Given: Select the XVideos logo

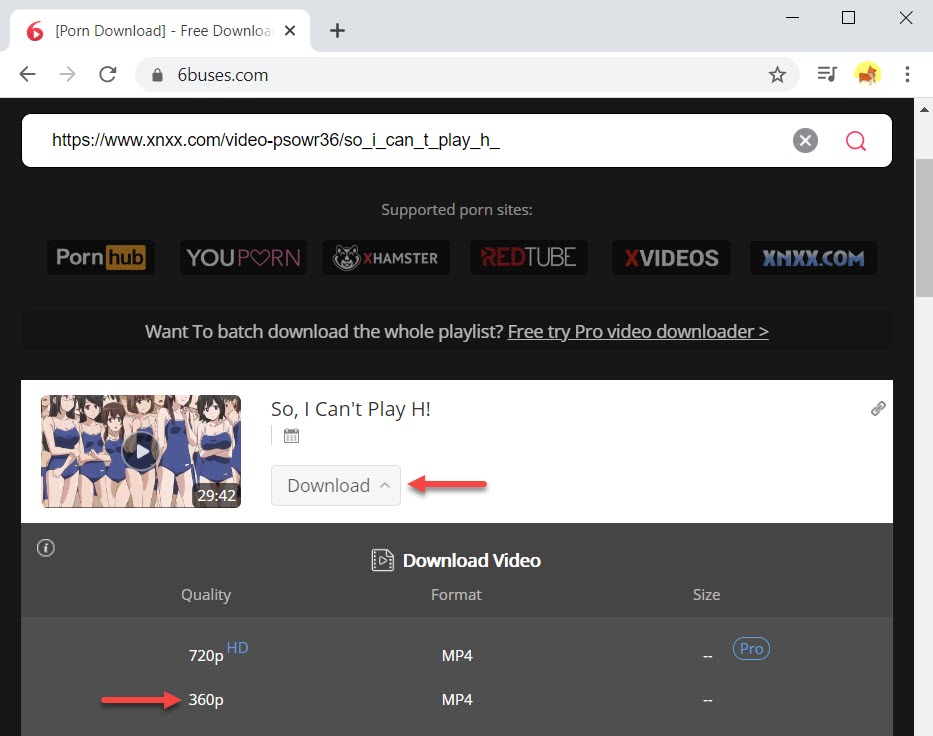Looking at the screenshot, I should [671, 258].
